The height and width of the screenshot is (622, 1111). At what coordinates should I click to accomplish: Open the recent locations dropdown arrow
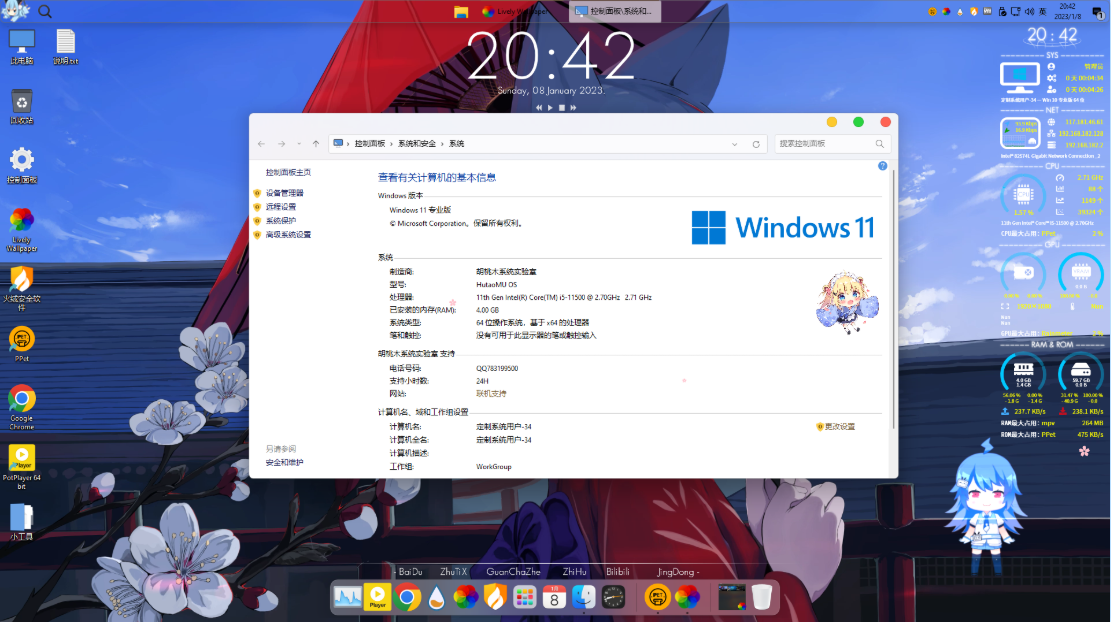click(299, 144)
